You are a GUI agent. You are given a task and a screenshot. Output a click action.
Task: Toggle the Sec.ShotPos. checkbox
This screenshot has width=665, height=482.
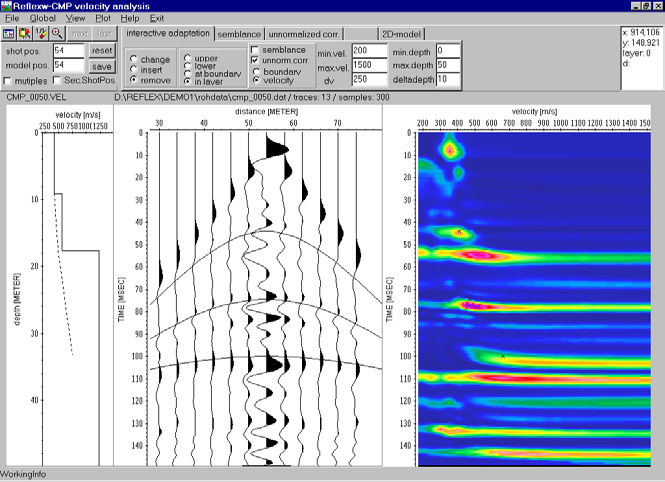pyautogui.click(x=58, y=79)
